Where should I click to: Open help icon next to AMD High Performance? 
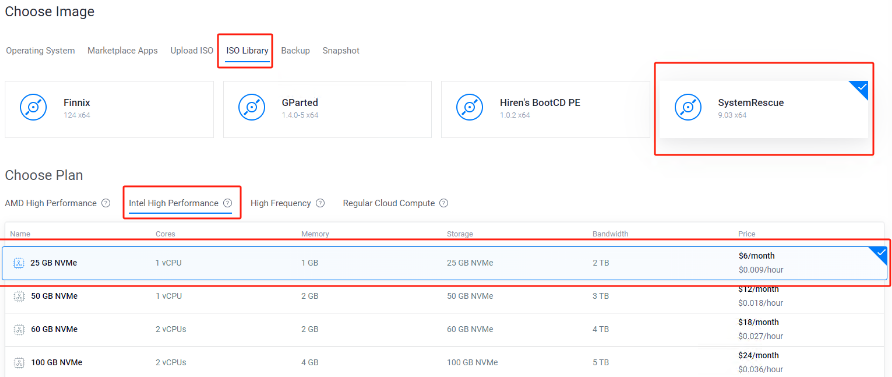pyautogui.click(x=105, y=203)
